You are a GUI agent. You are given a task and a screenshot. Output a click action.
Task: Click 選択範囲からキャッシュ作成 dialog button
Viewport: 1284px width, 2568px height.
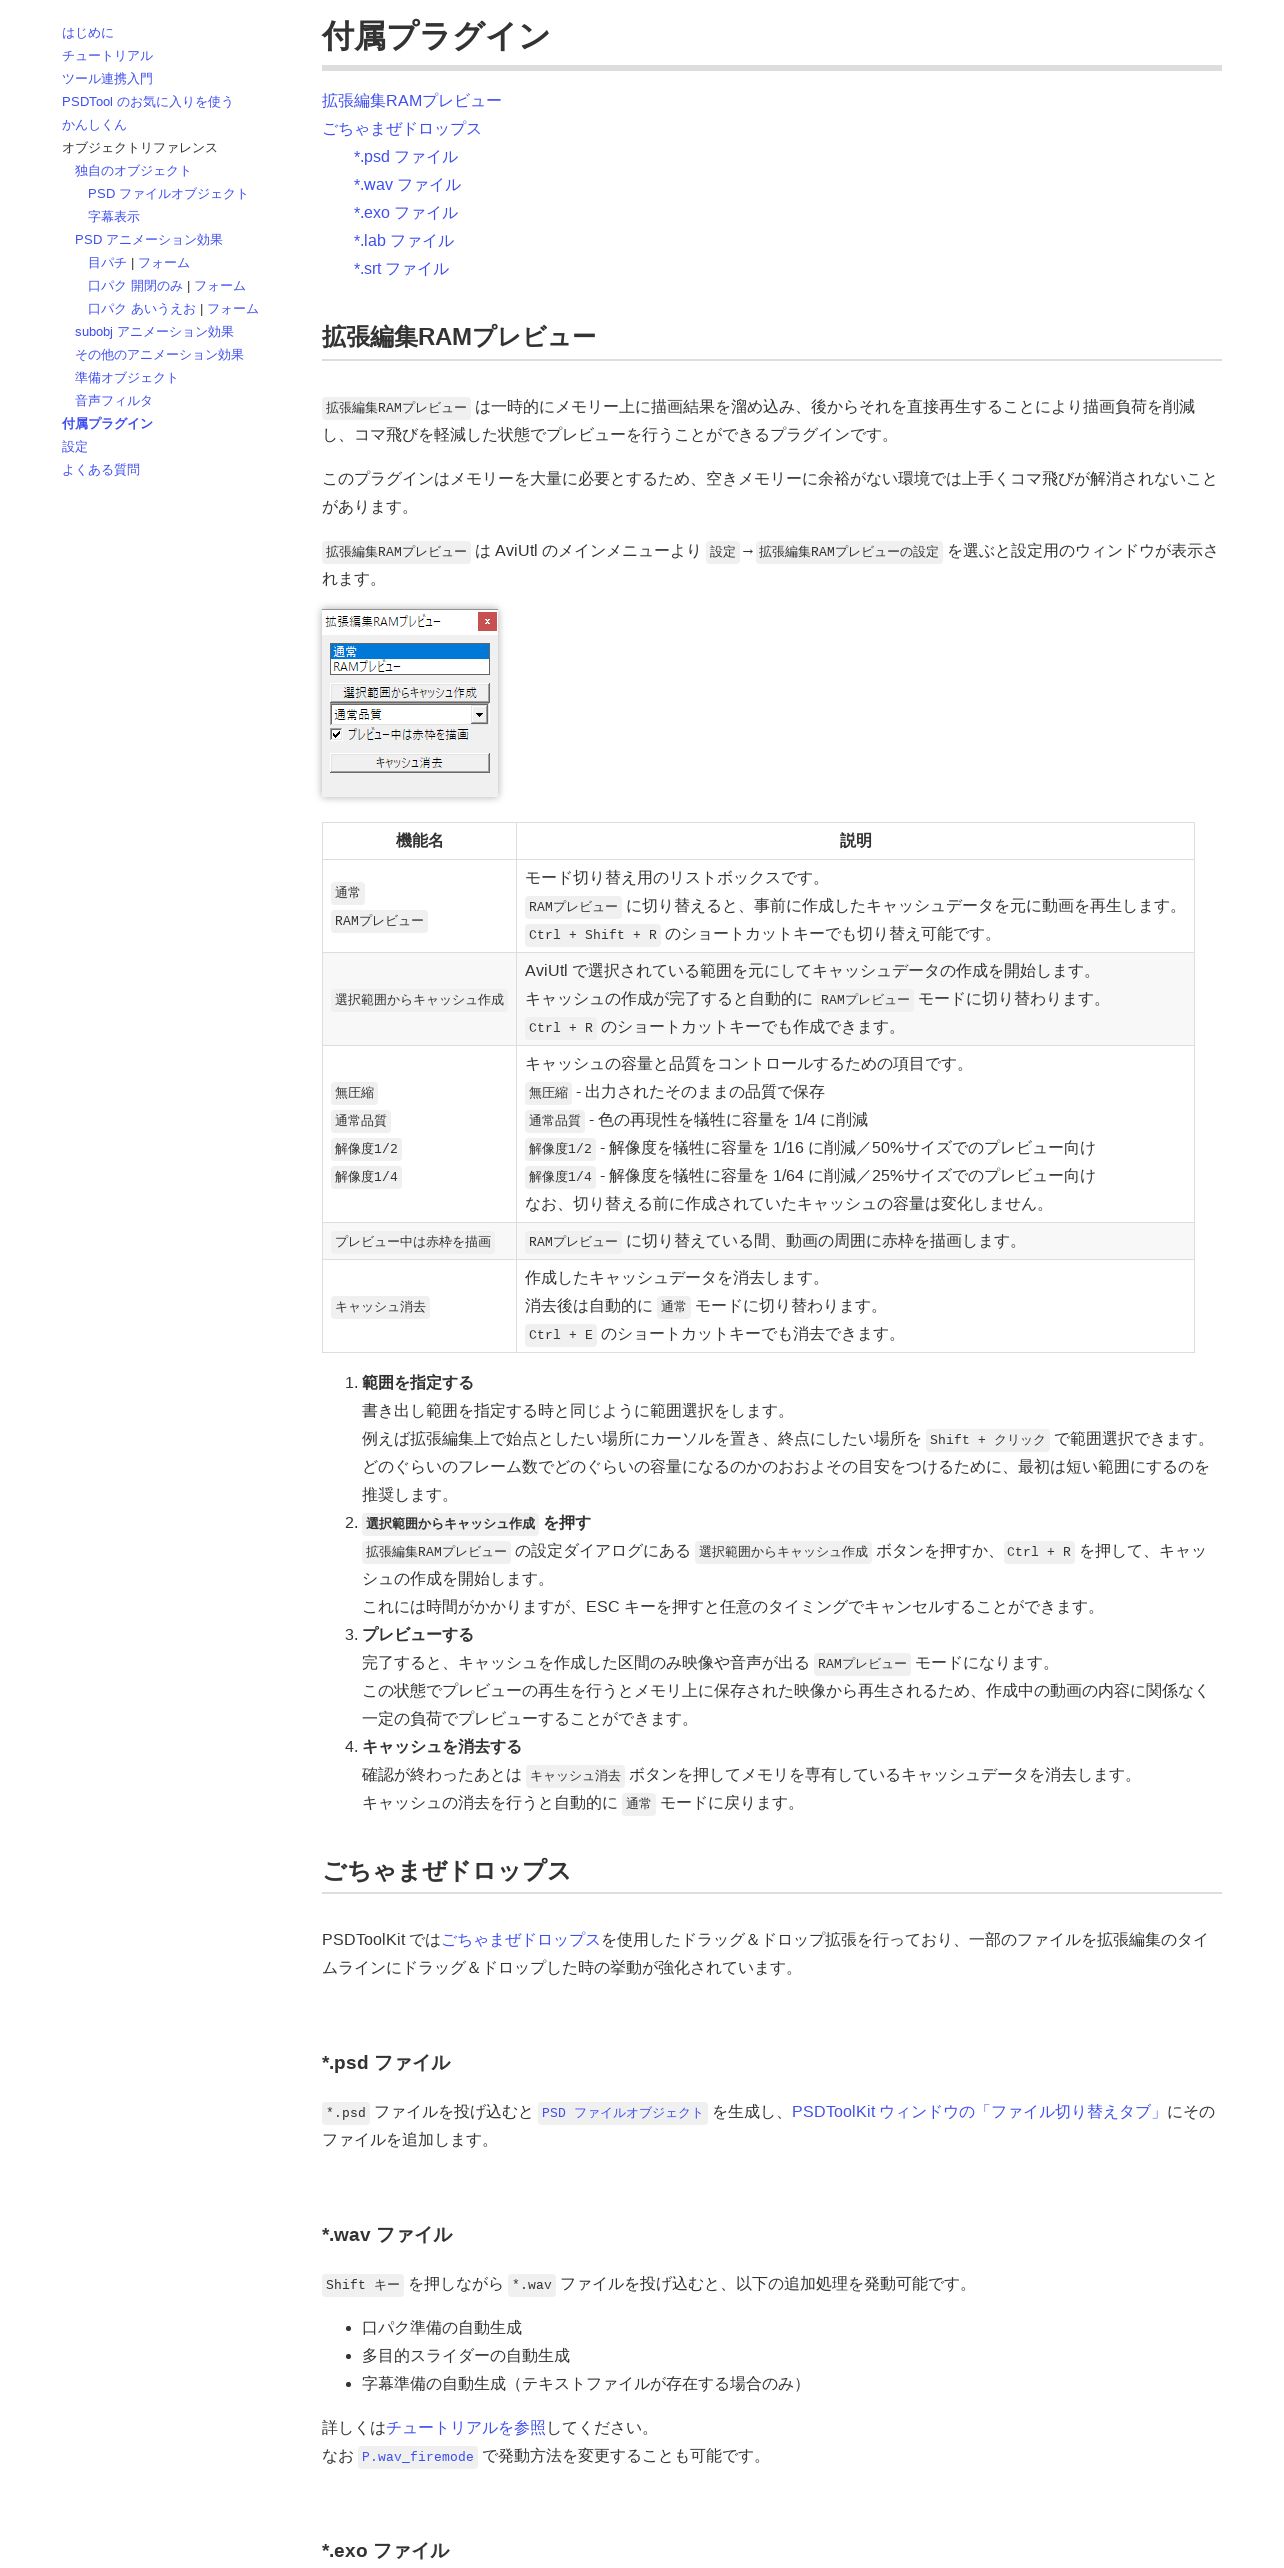pos(410,692)
